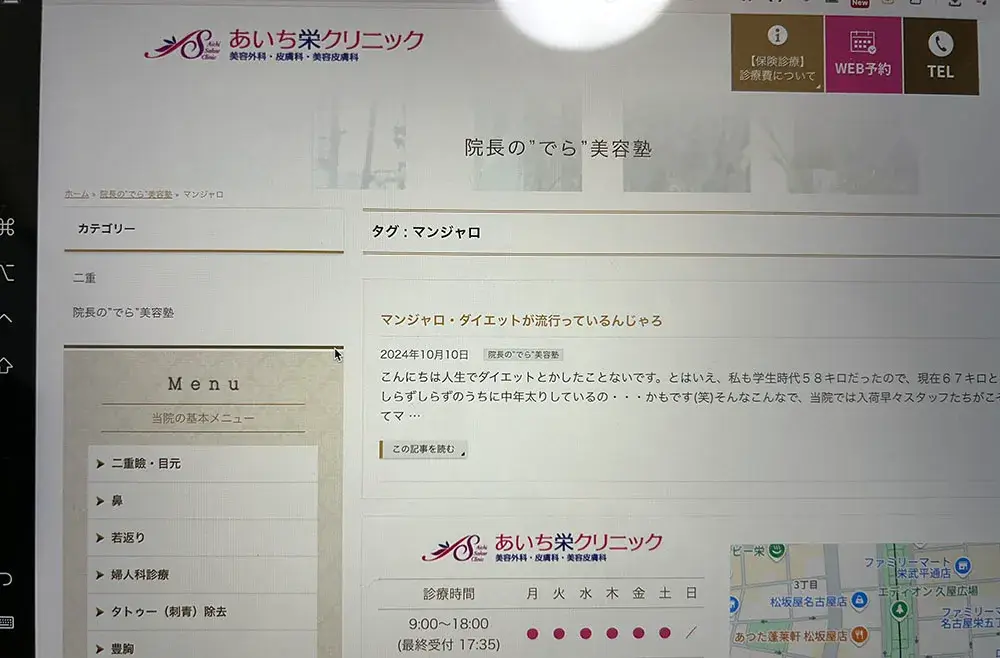Click the 2024年10月10日 article date

[x=424, y=355]
